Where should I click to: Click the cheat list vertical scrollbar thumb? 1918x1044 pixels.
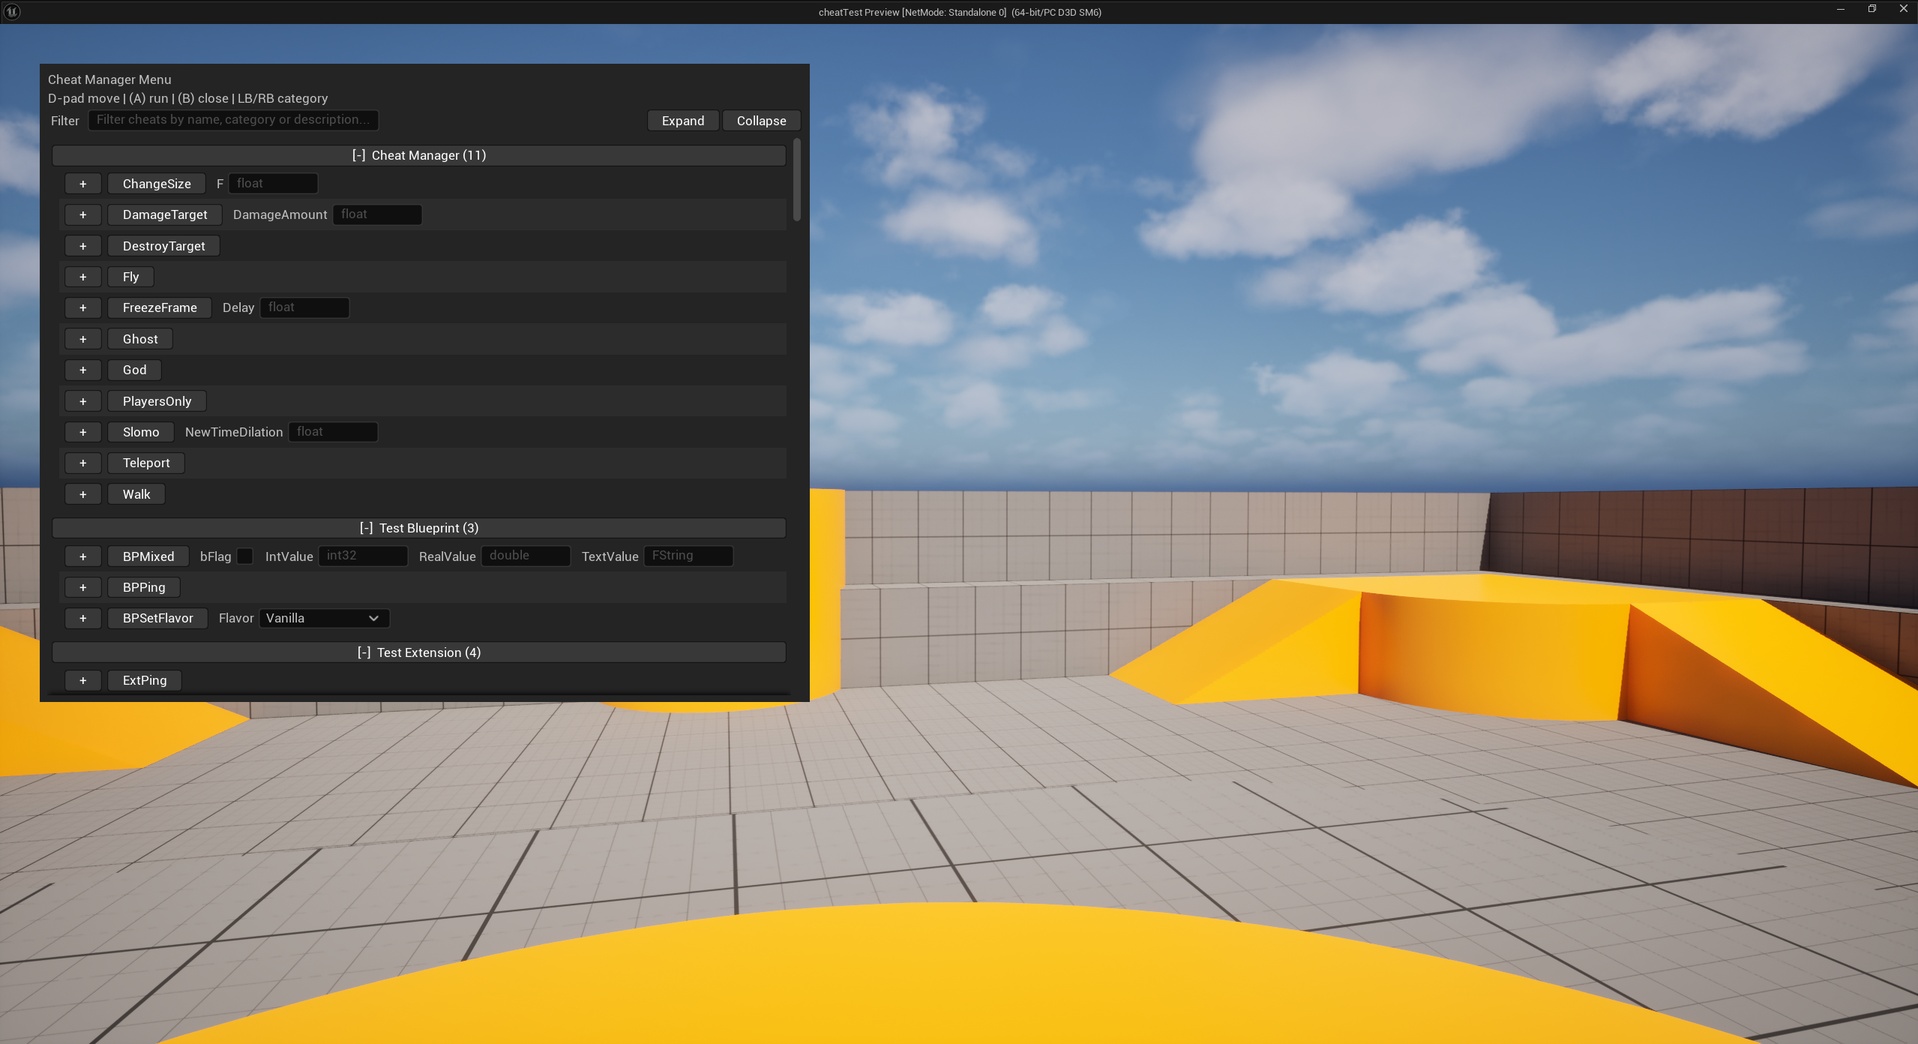(797, 180)
